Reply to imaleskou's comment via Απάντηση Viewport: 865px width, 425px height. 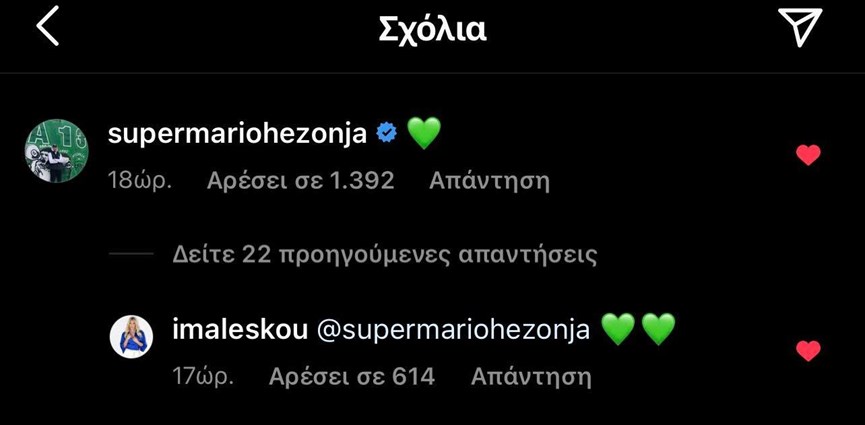coord(531,377)
